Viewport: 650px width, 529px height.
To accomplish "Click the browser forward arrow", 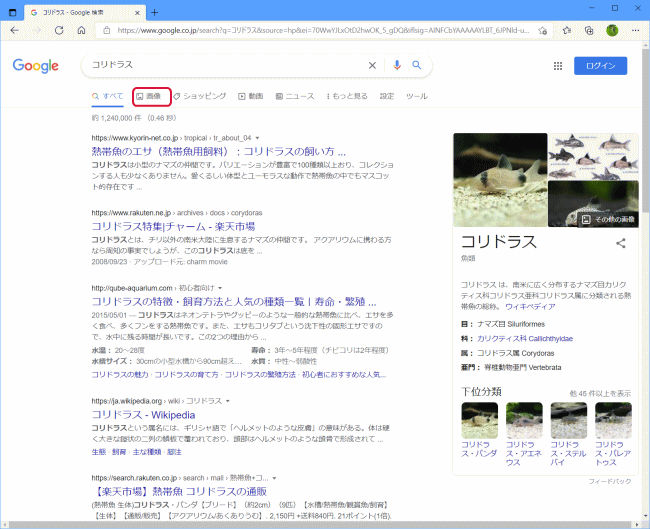I will tap(37, 30).
